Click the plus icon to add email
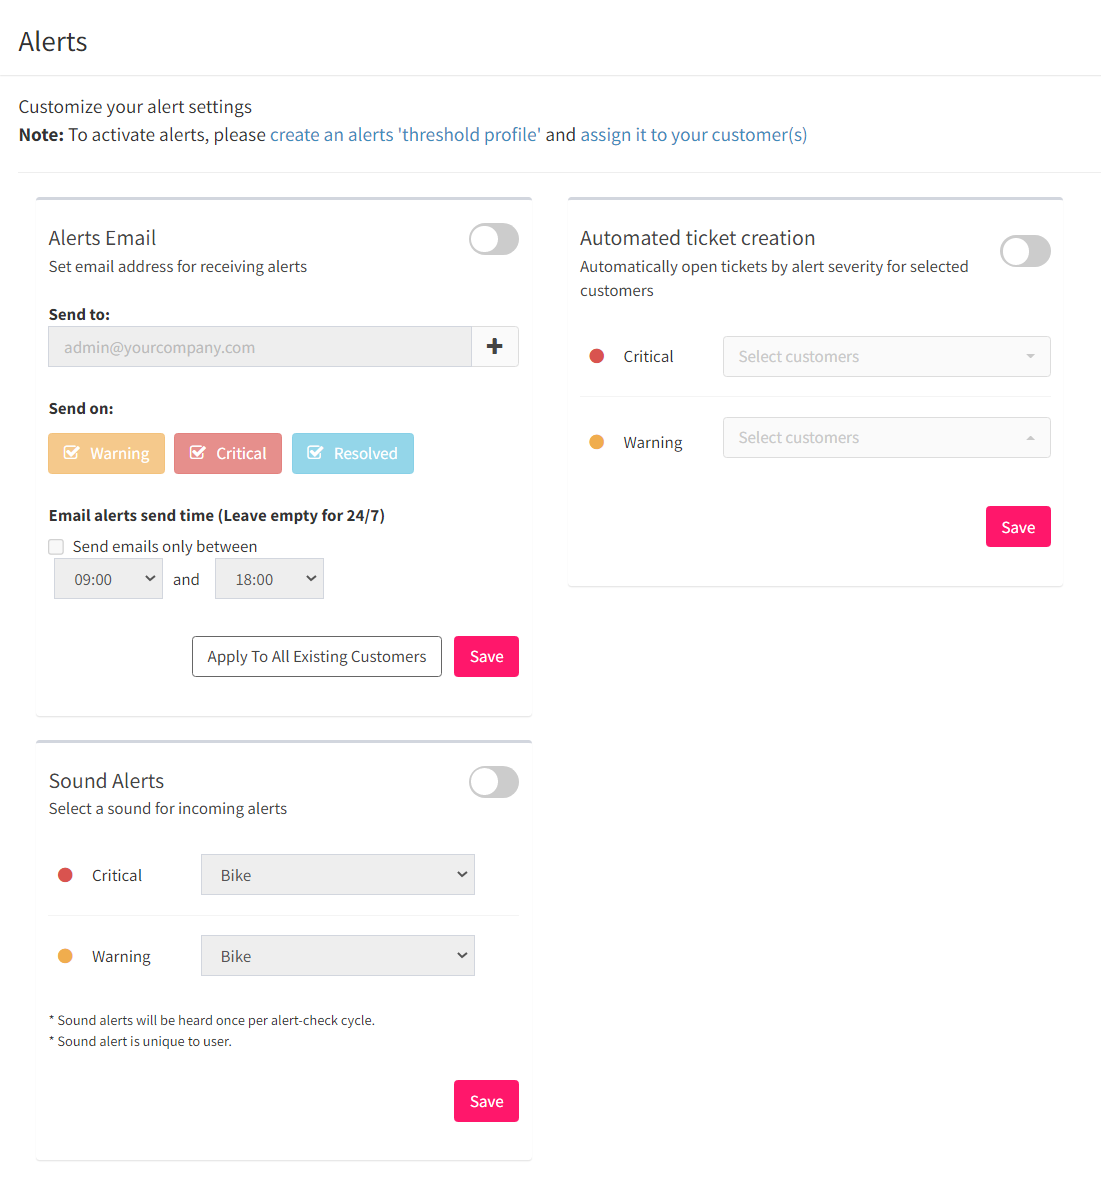1101x1201 pixels. (495, 347)
